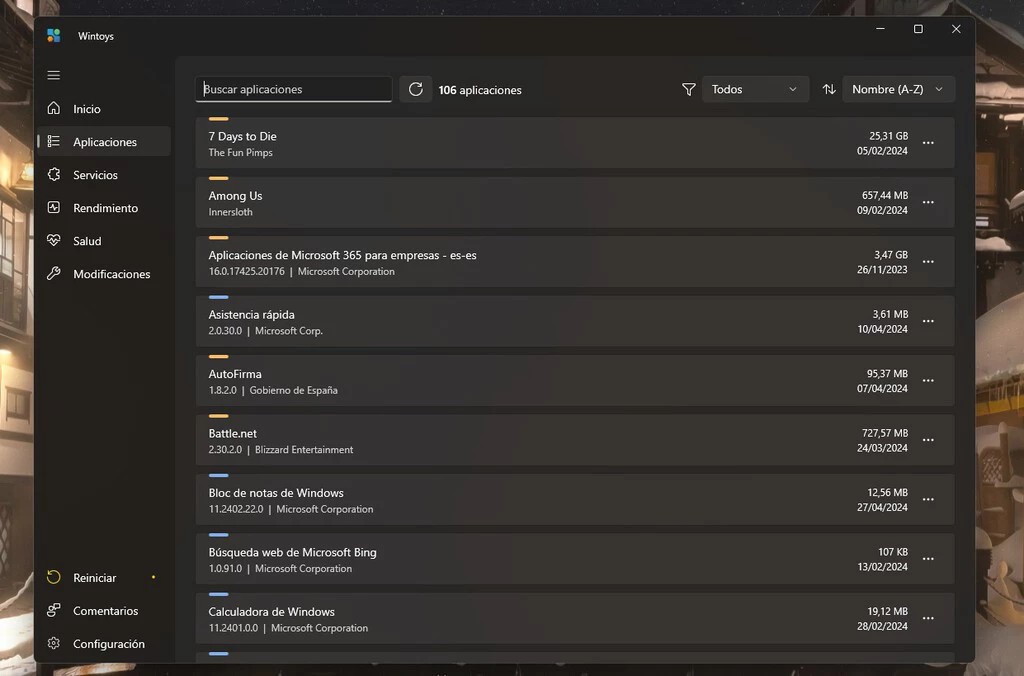
Task: Select Búsqueda web de Microsoft Bing
Action: pos(575,559)
